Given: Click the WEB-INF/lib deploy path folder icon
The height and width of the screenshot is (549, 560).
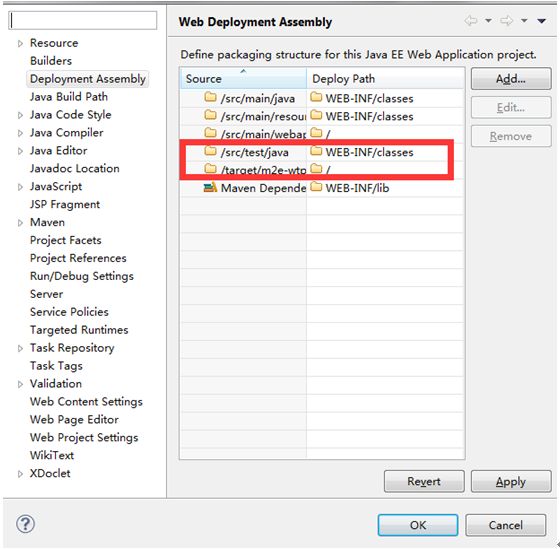Looking at the screenshot, I should tap(316, 186).
